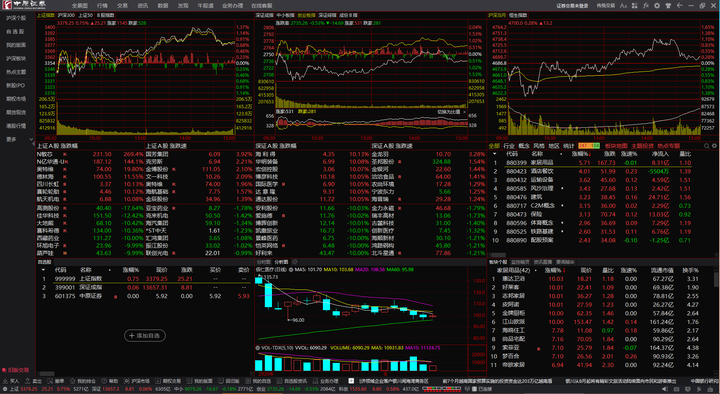Switch to 创业板指 tab
The height and width of the screenshot is (394, 720).
[306, 15]
